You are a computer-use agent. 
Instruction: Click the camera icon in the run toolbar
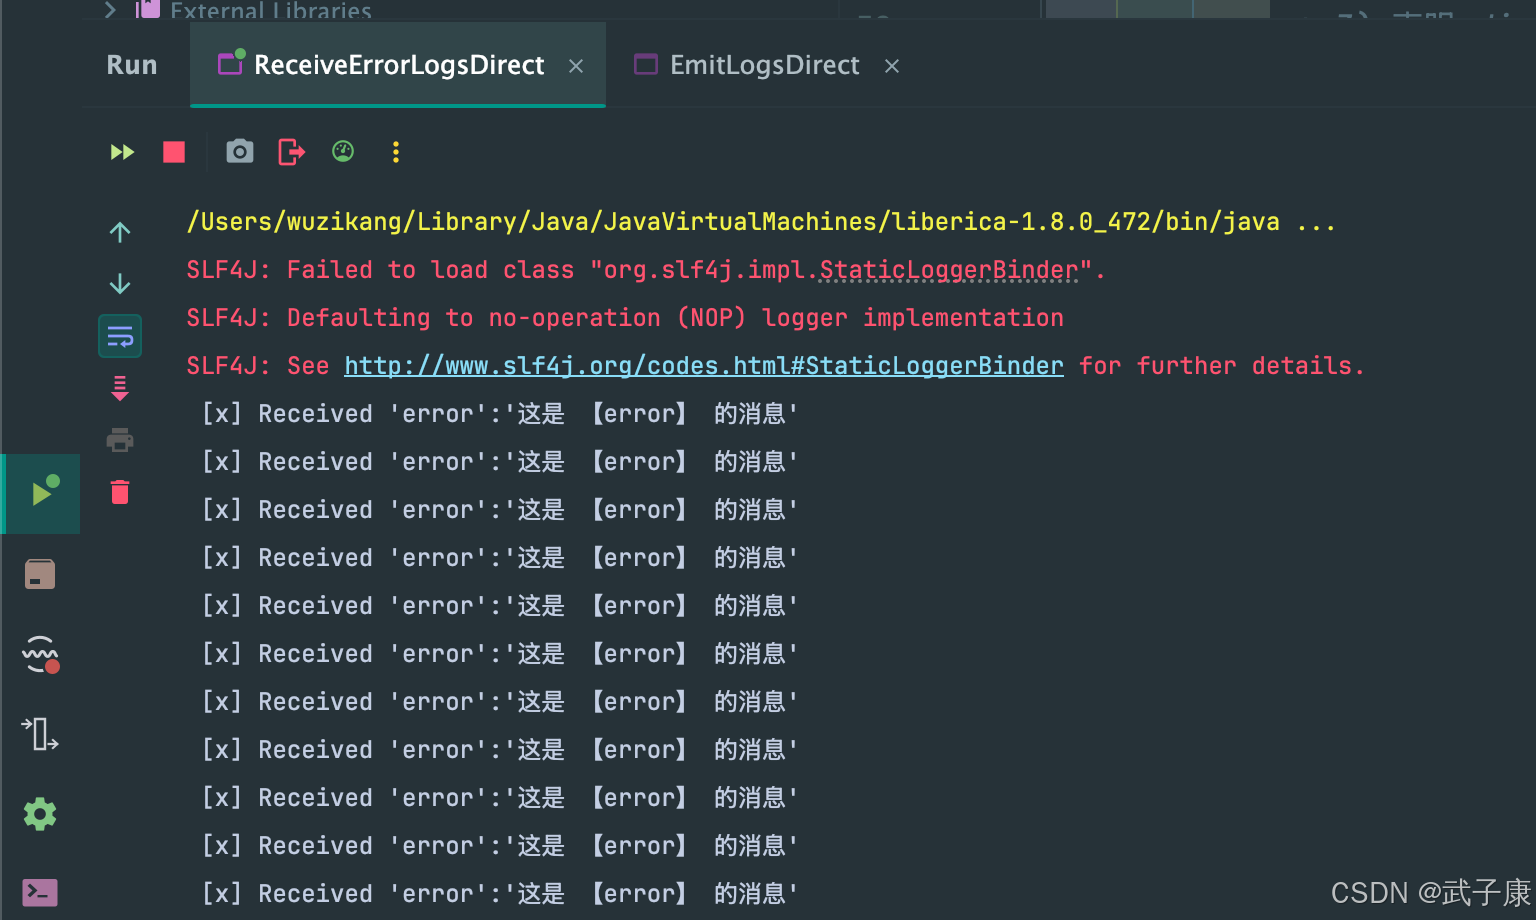pyautogui.click(x=239, y=151)
